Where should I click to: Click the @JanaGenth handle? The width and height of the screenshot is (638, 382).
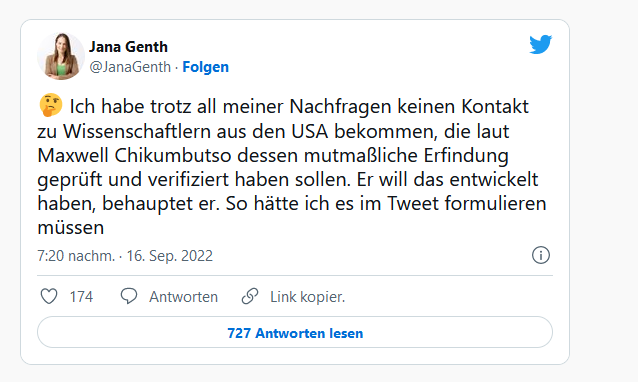pos(130,67)
